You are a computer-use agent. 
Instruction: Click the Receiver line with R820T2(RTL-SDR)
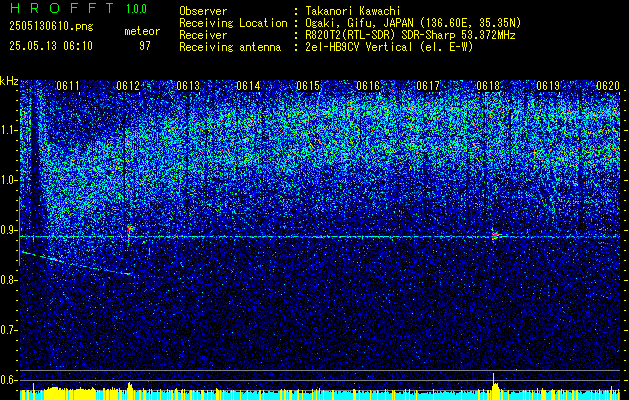point(347,35)
